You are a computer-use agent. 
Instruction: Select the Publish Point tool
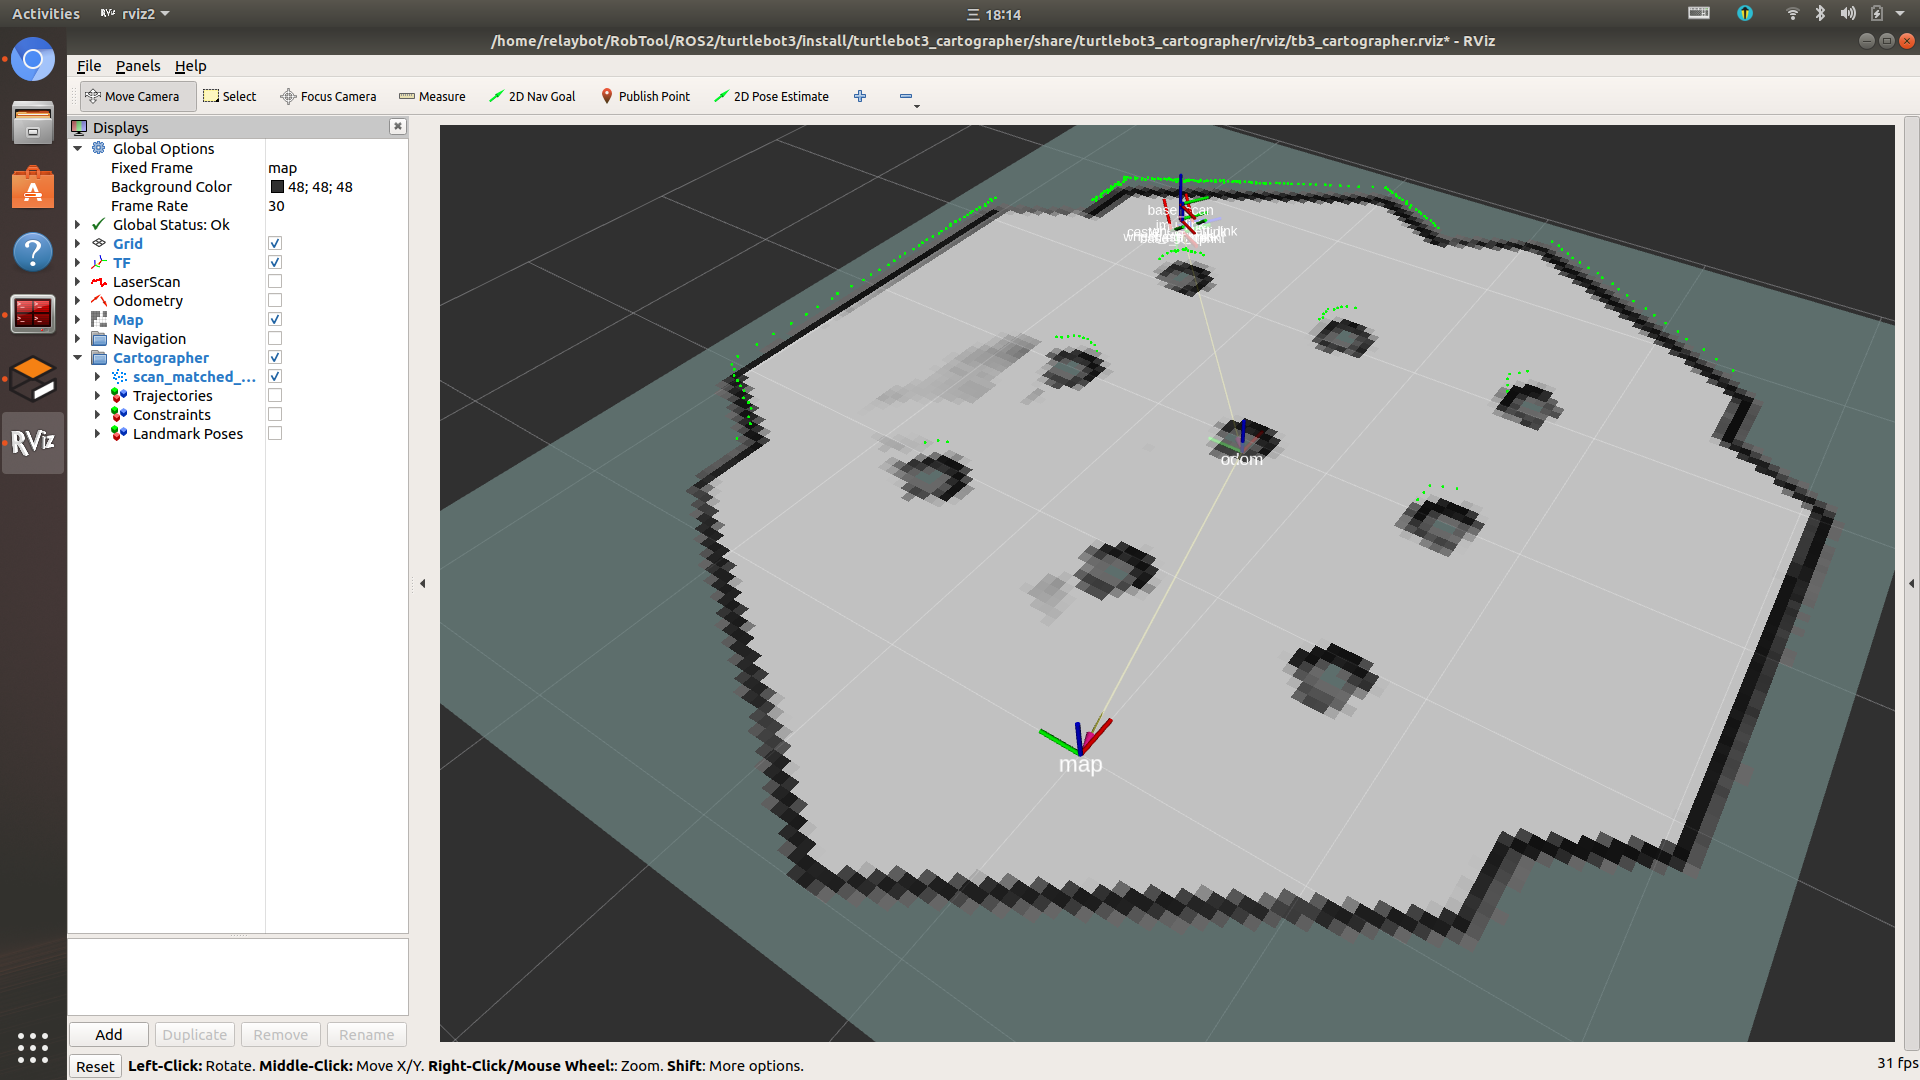645,96
